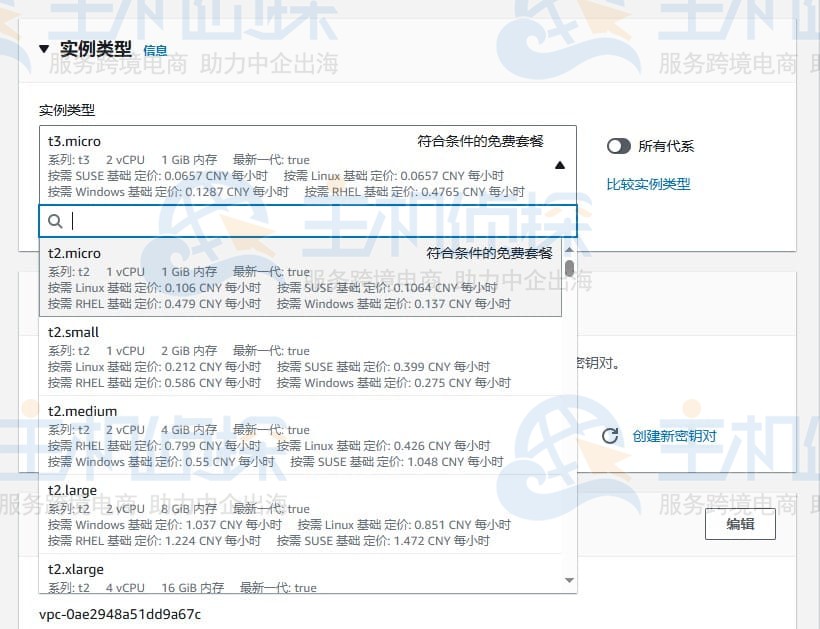Click the up caret to close the instance dropdown

[560, 165]
